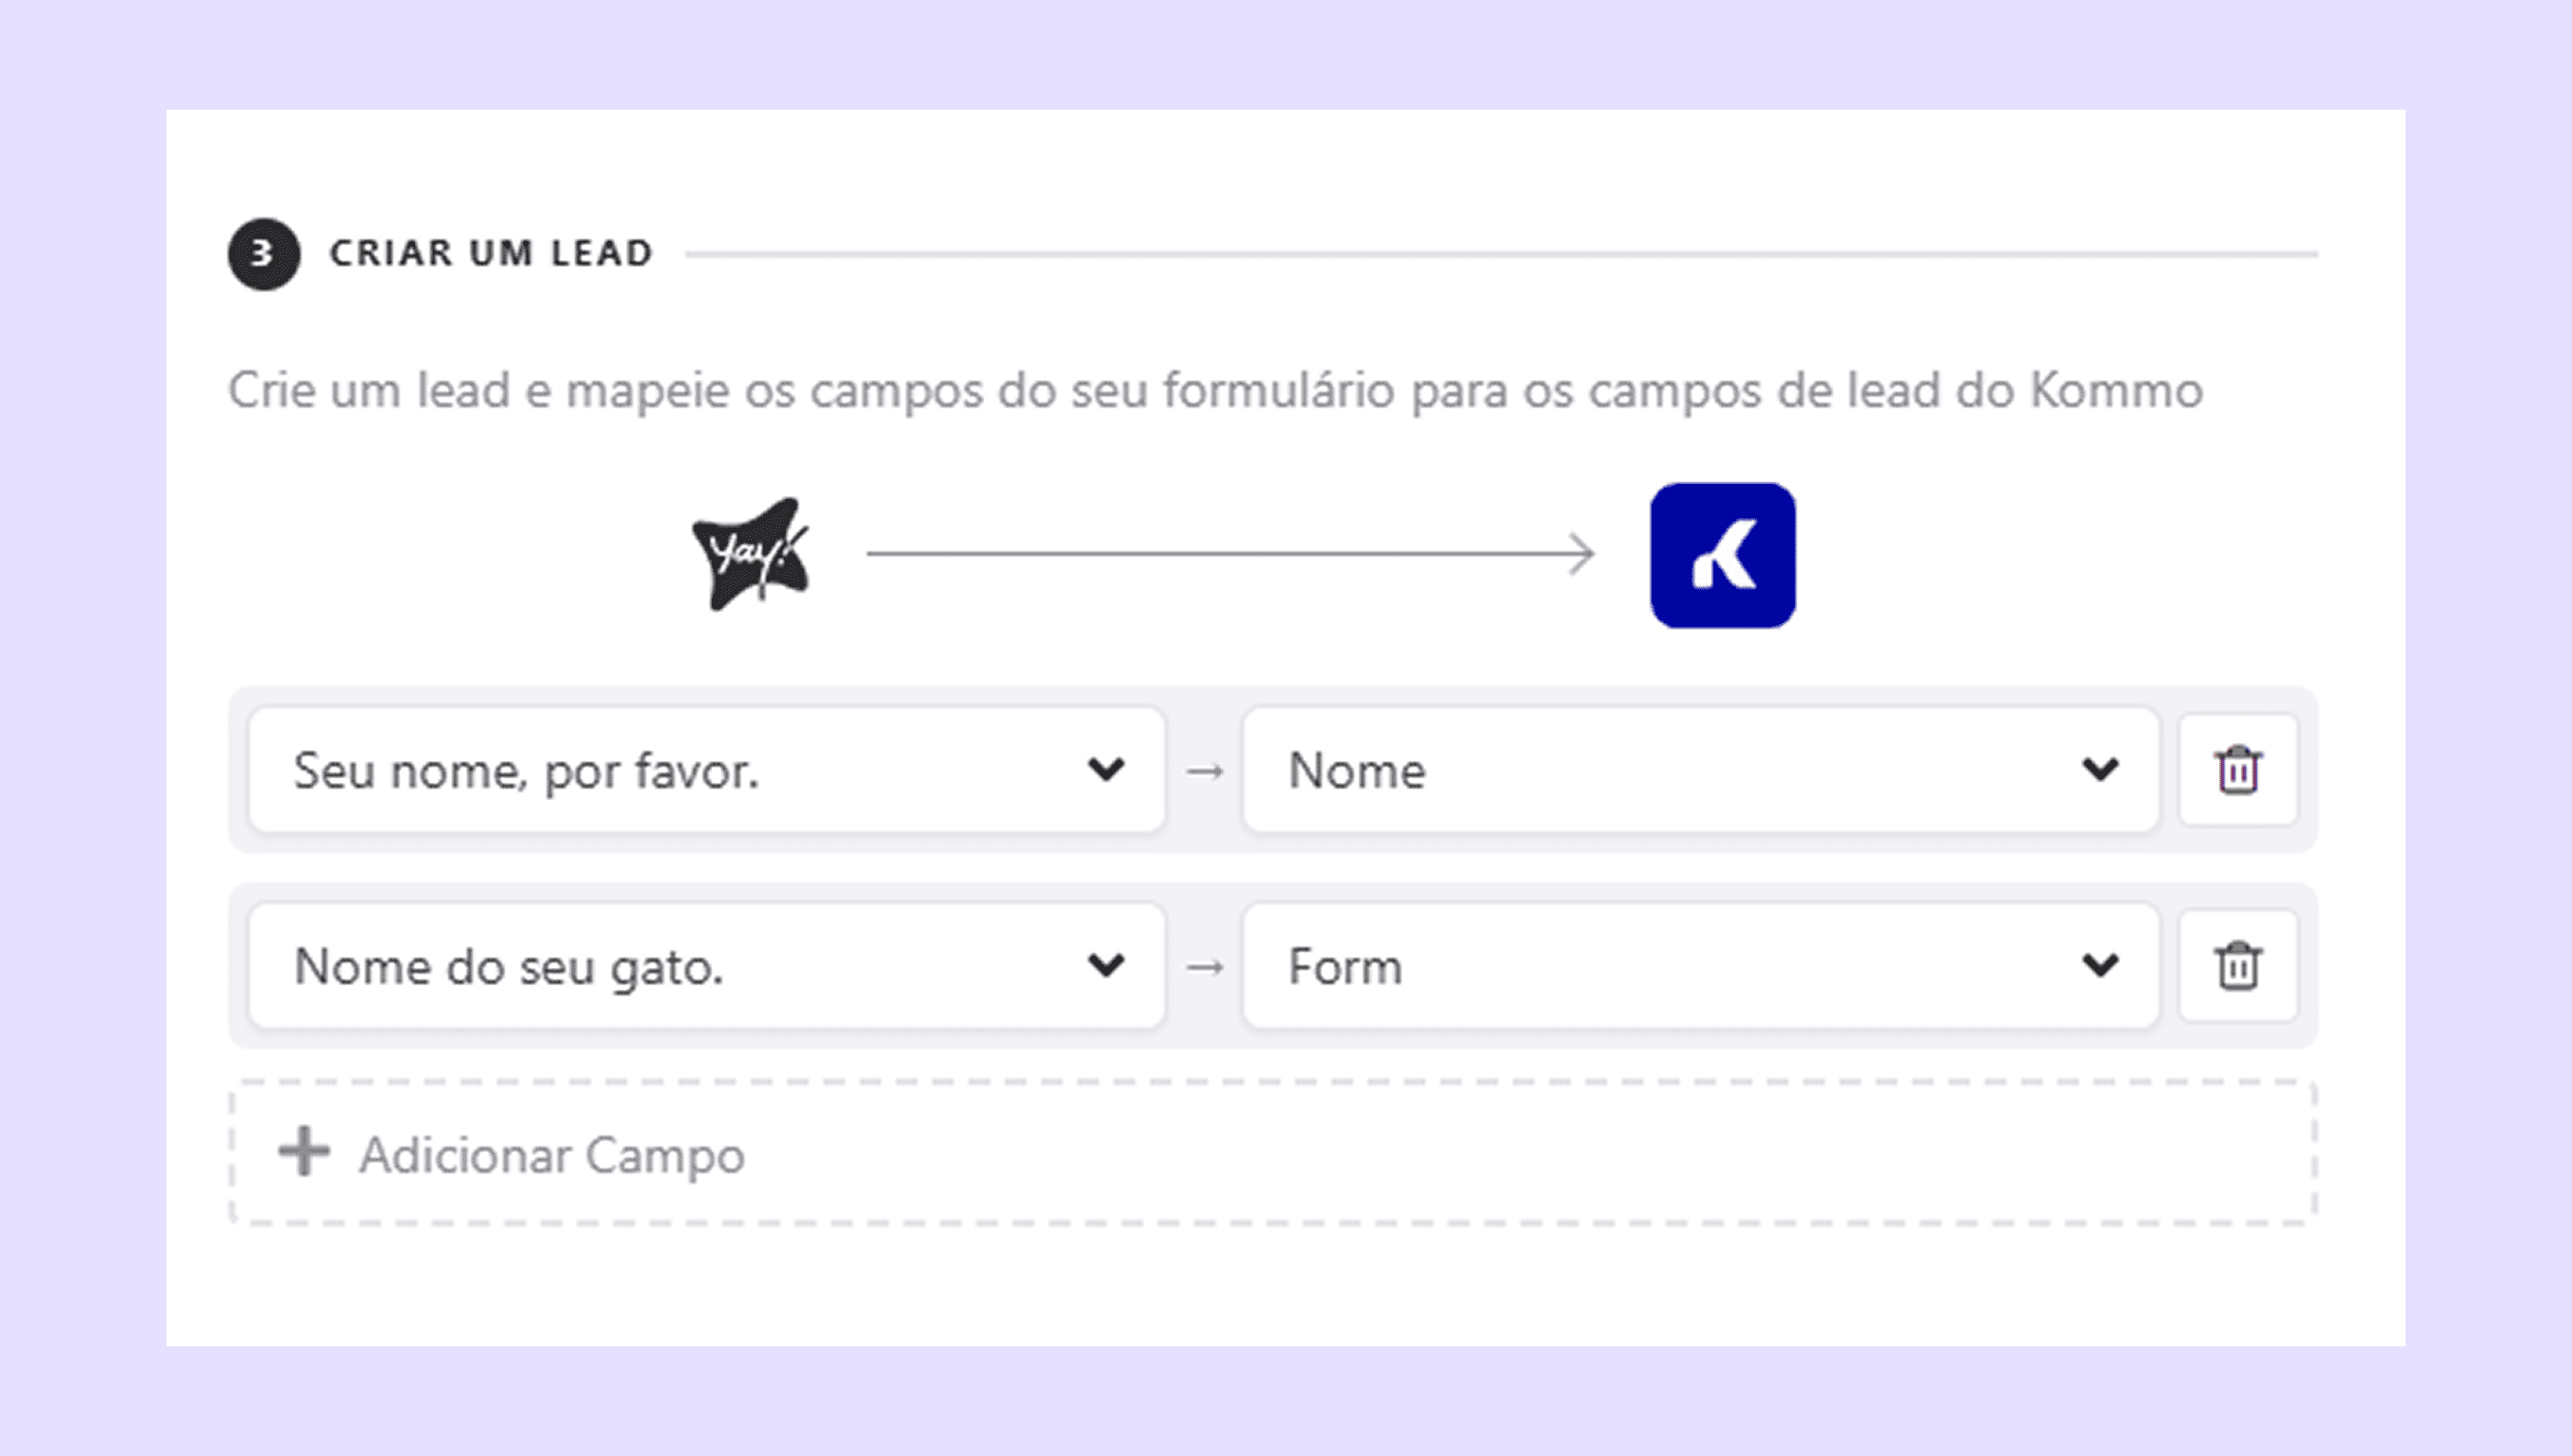2572x1456 pixels.
Task: Click the small arrow between 'gato' and 'Form'
Action: 1204,967
